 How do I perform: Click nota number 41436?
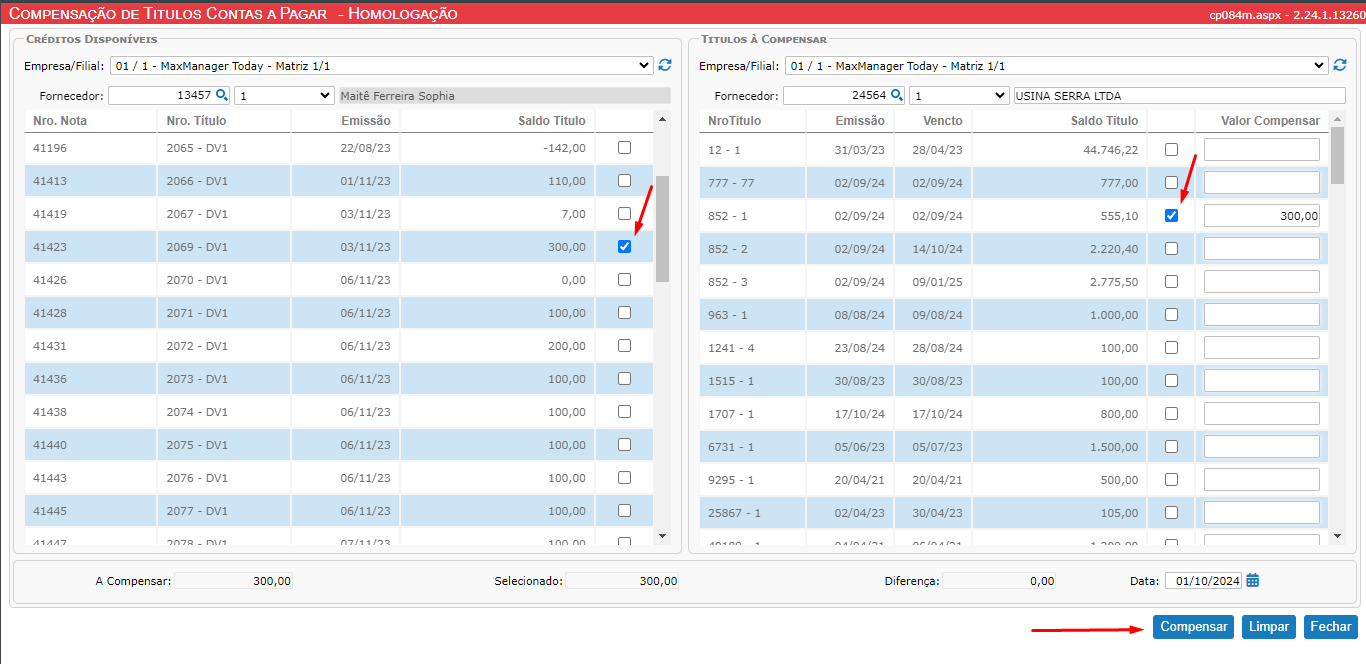50,379
